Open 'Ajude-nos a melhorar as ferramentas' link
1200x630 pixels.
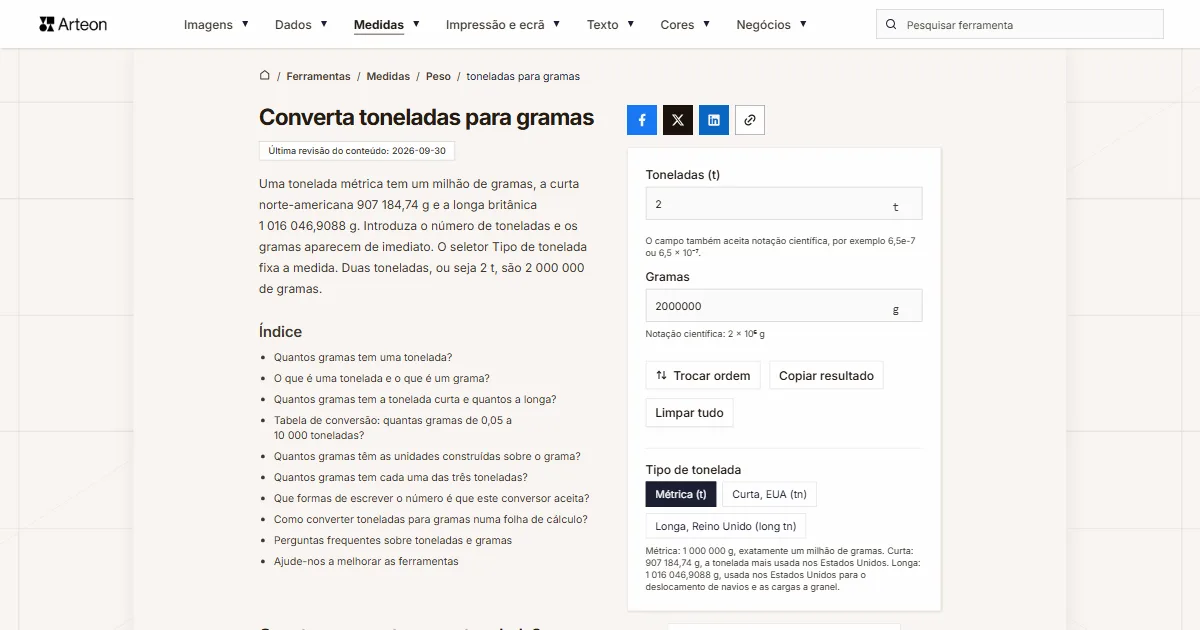pyautogui.click(x=366, y=561)
